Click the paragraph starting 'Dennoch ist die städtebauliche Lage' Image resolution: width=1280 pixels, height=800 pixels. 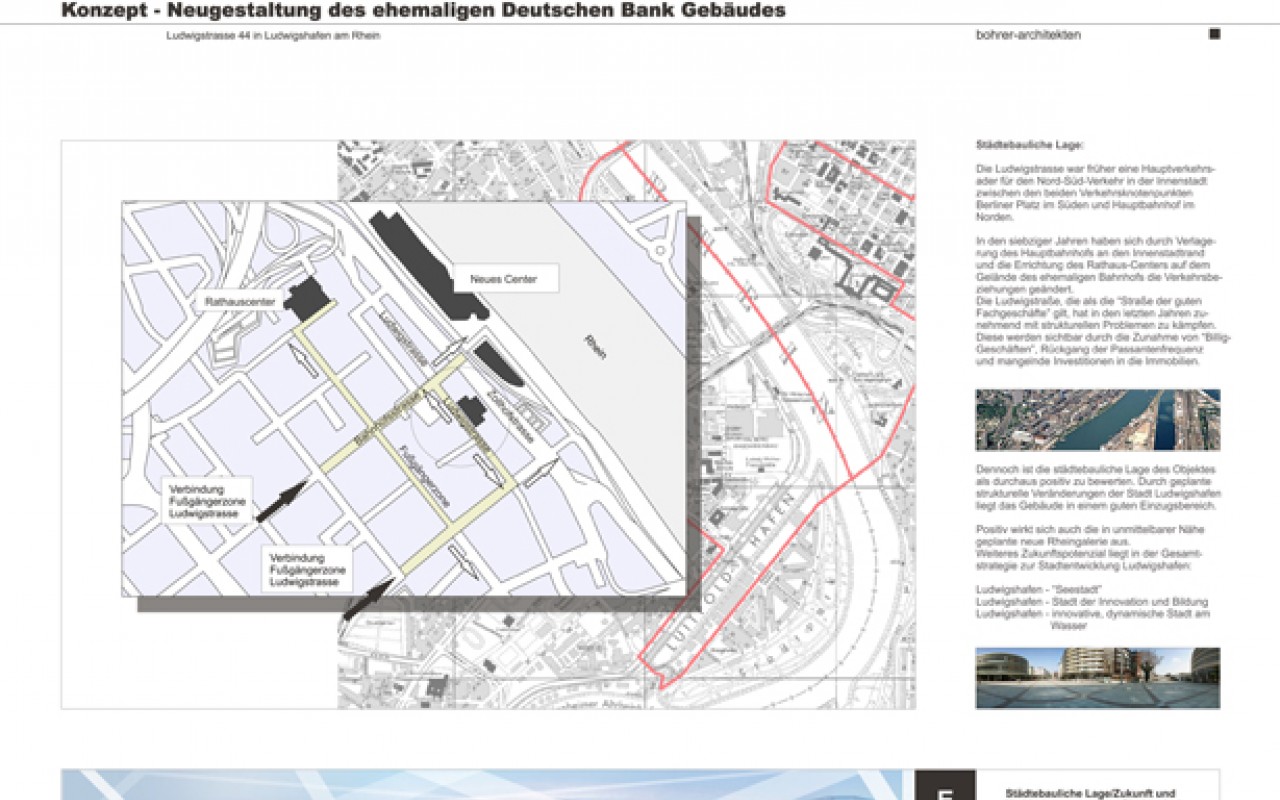tap(1099, 486)
